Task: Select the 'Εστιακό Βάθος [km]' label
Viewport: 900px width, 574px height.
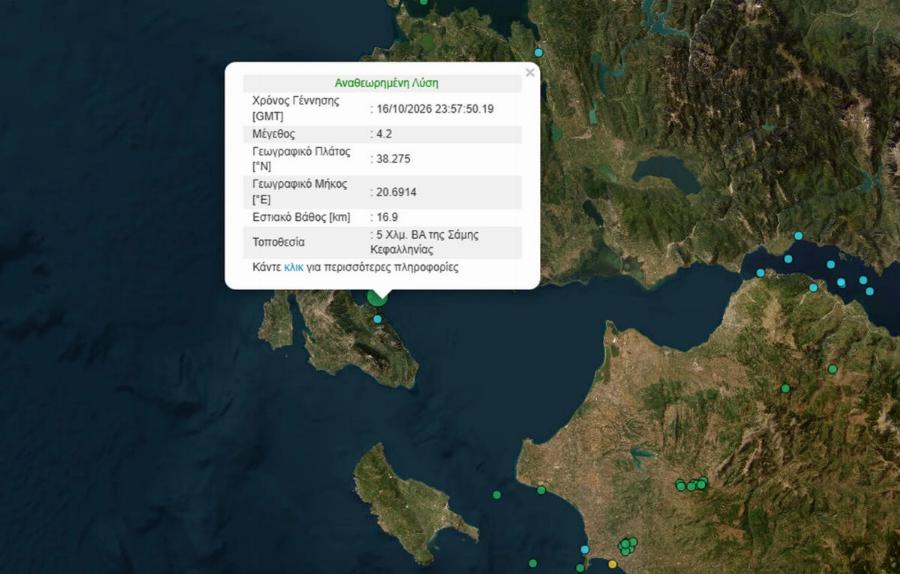Action: tap(301, 218)
